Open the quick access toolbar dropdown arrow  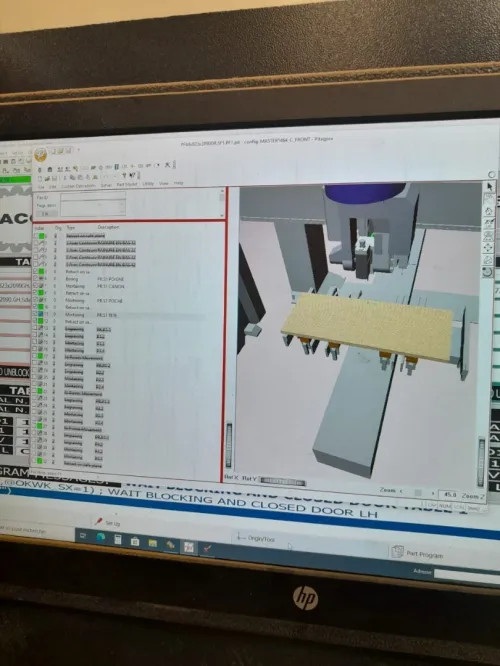coord(79,150)
